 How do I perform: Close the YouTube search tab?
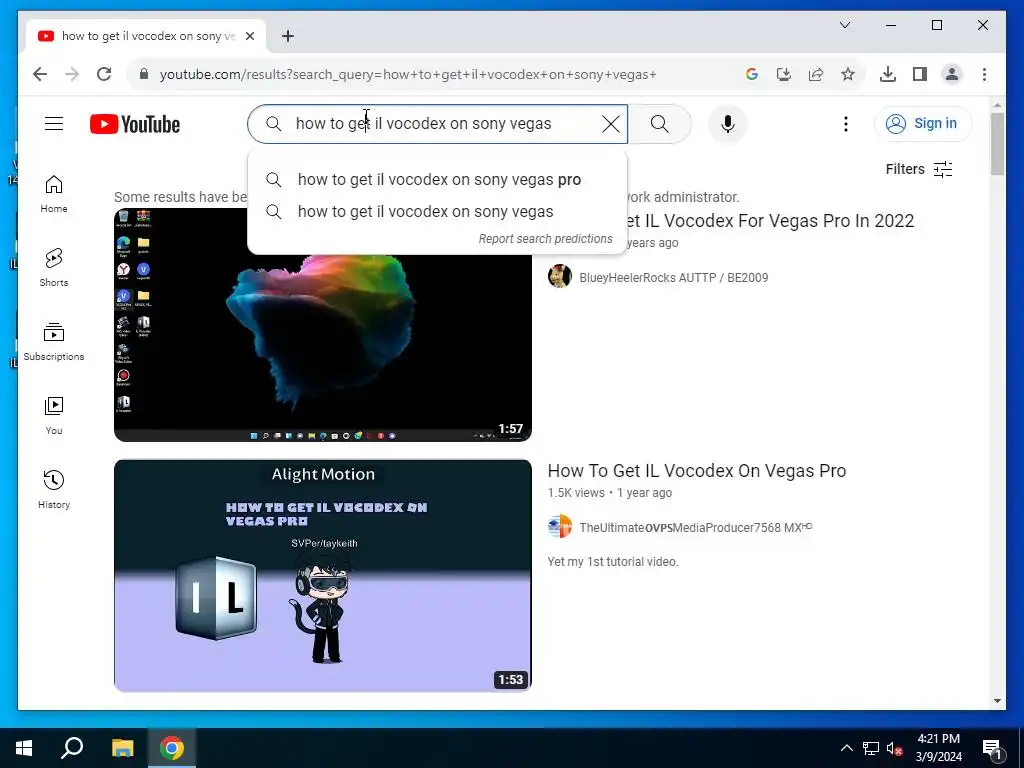pyautogui.click(x=249, y=36)
